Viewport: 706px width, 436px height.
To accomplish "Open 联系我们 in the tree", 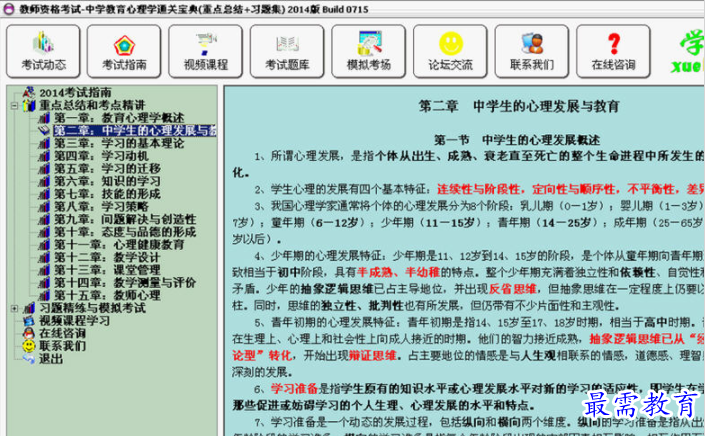I will tap(63, 346).
